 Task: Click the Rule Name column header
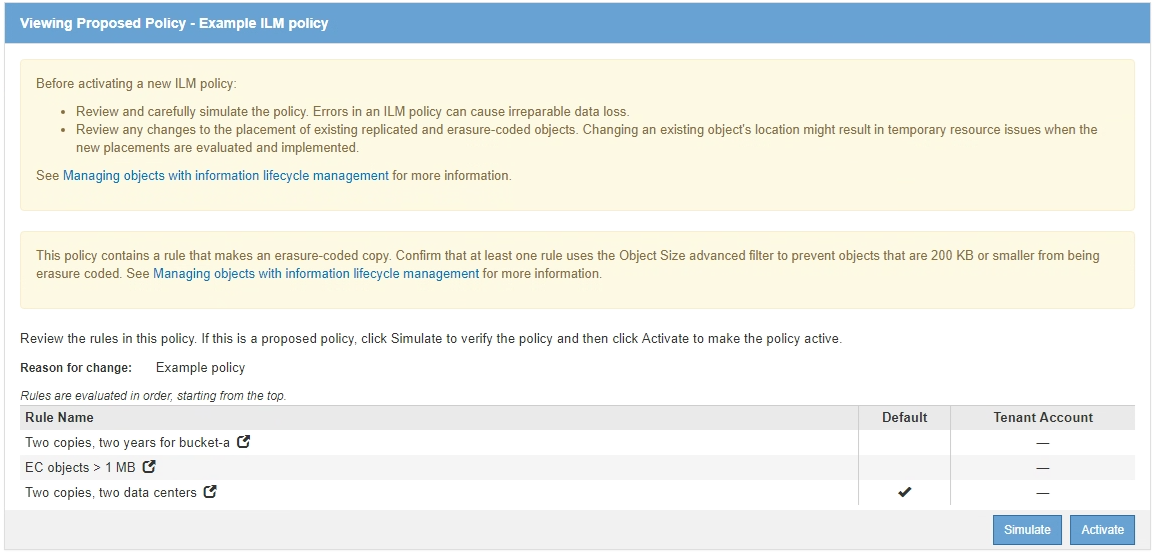point(60,417)
